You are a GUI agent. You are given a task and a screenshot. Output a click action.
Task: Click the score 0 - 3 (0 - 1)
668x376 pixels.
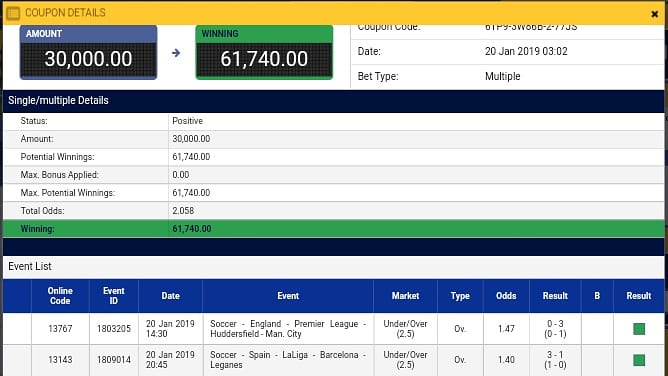click(555, 329)
